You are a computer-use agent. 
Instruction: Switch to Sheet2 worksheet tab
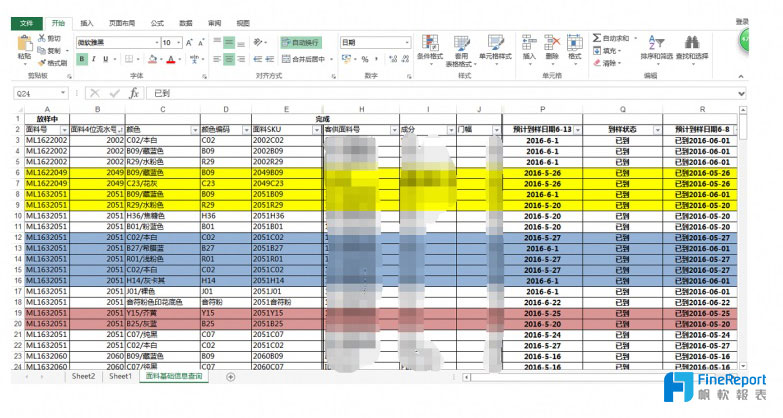click(x=83, y=377)
